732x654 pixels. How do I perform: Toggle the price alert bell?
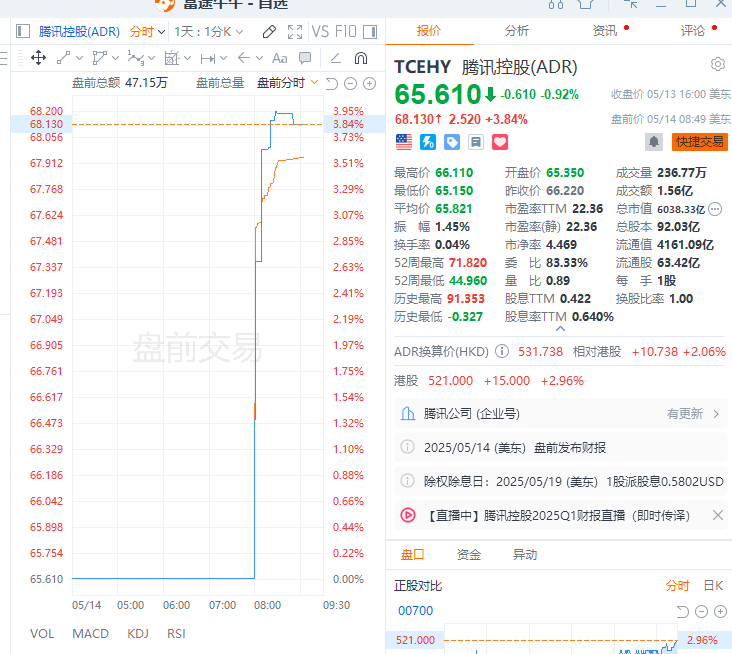point(654,142)
